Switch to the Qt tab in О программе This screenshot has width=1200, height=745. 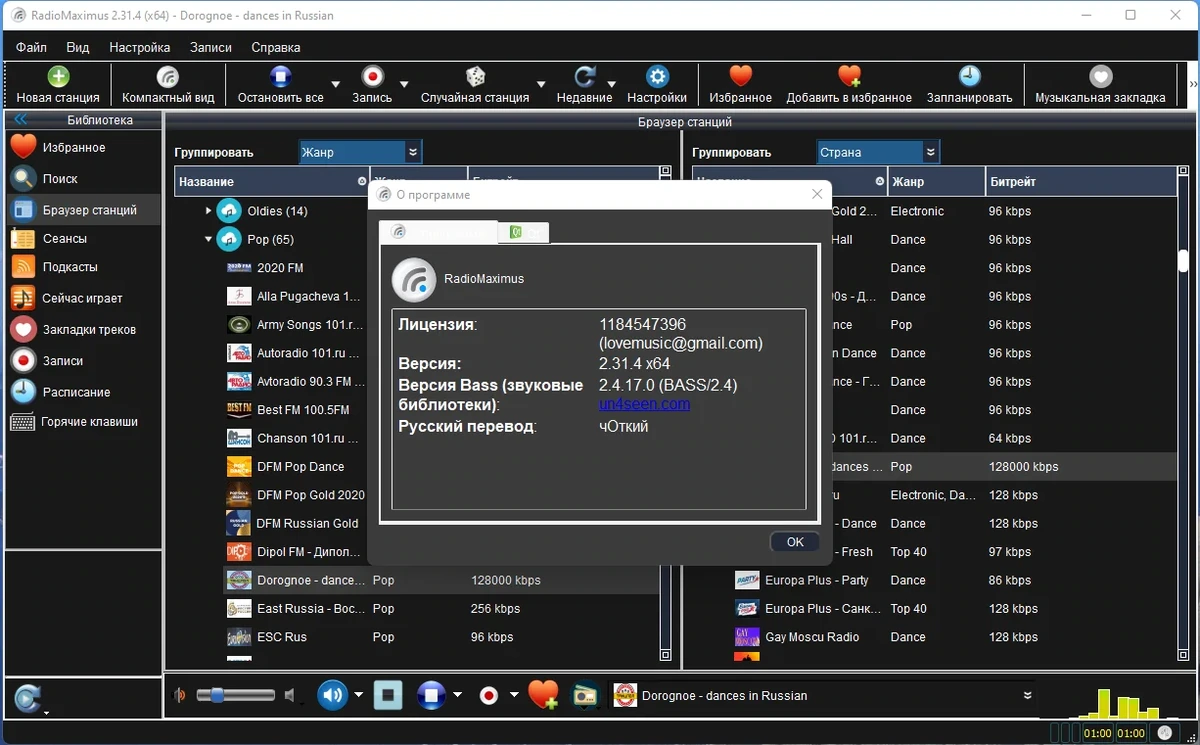524,232
